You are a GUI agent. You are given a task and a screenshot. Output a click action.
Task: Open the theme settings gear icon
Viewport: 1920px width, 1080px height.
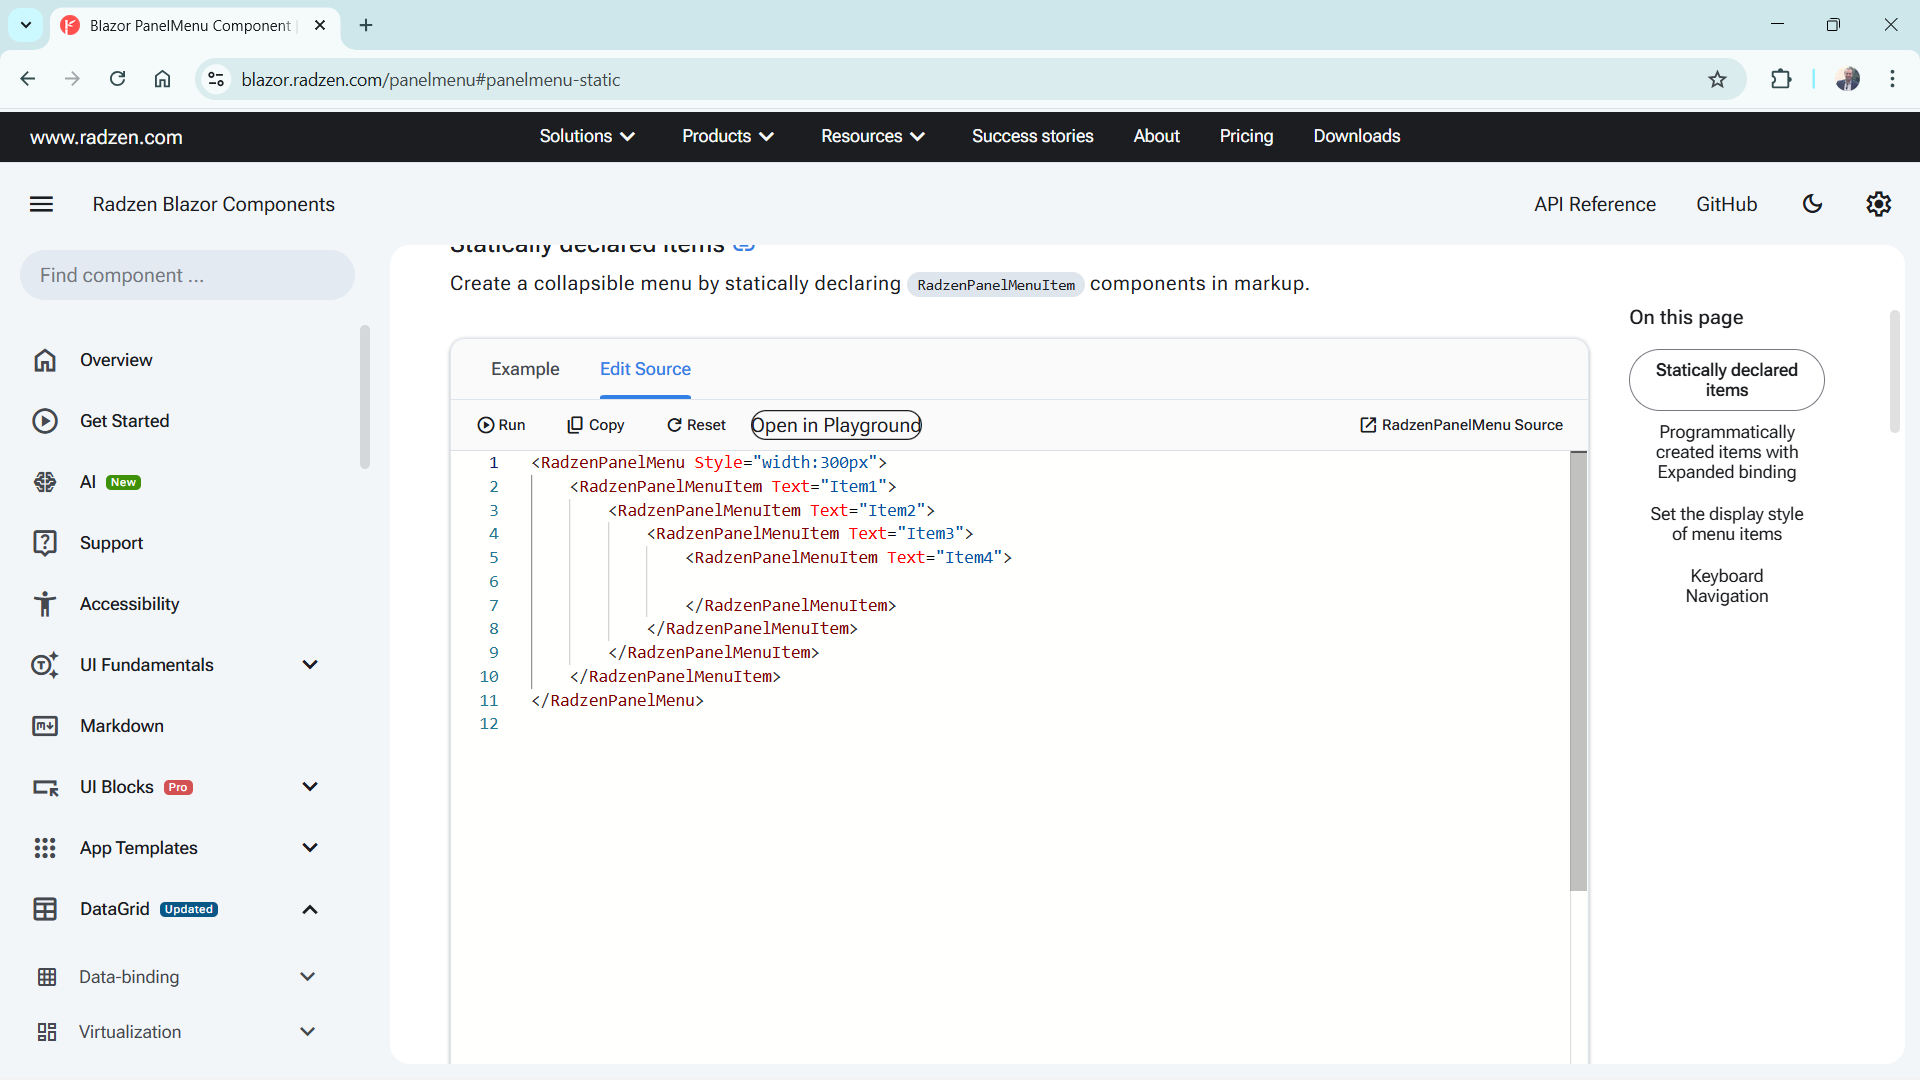tap(1878, 204)
